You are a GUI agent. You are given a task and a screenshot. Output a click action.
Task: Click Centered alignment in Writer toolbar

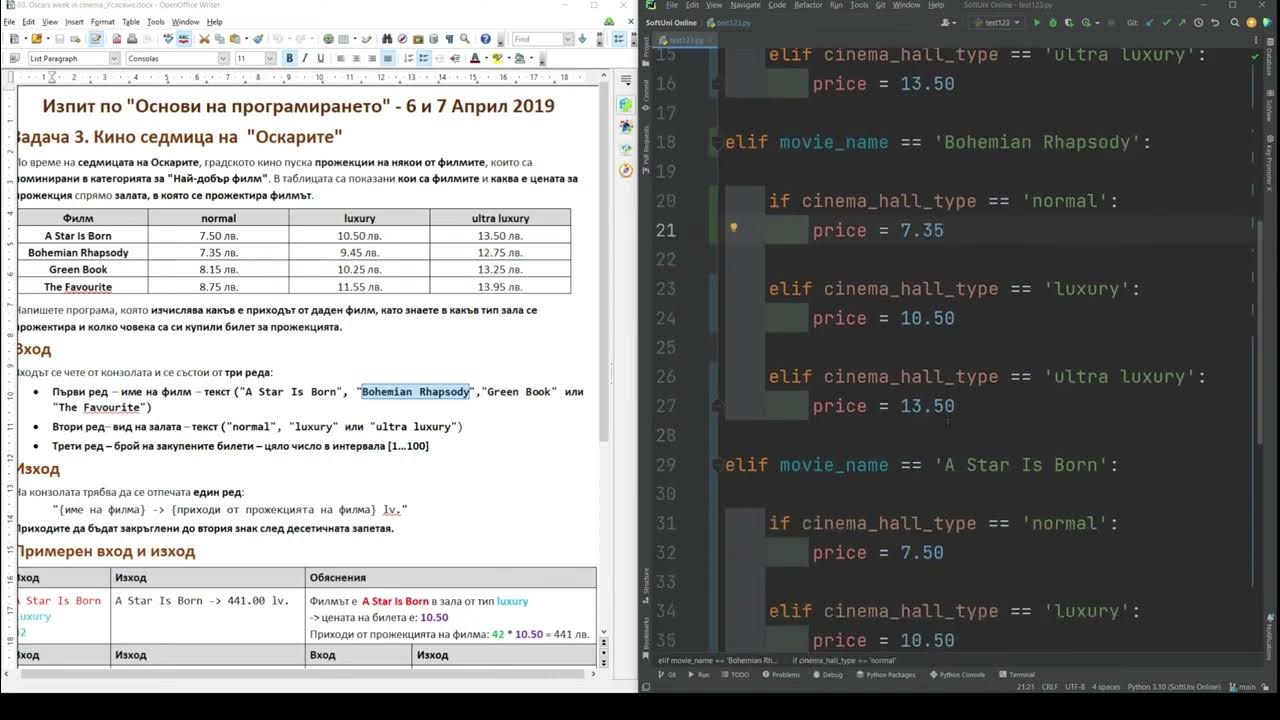pyautogui.click(x=356, y=58)
